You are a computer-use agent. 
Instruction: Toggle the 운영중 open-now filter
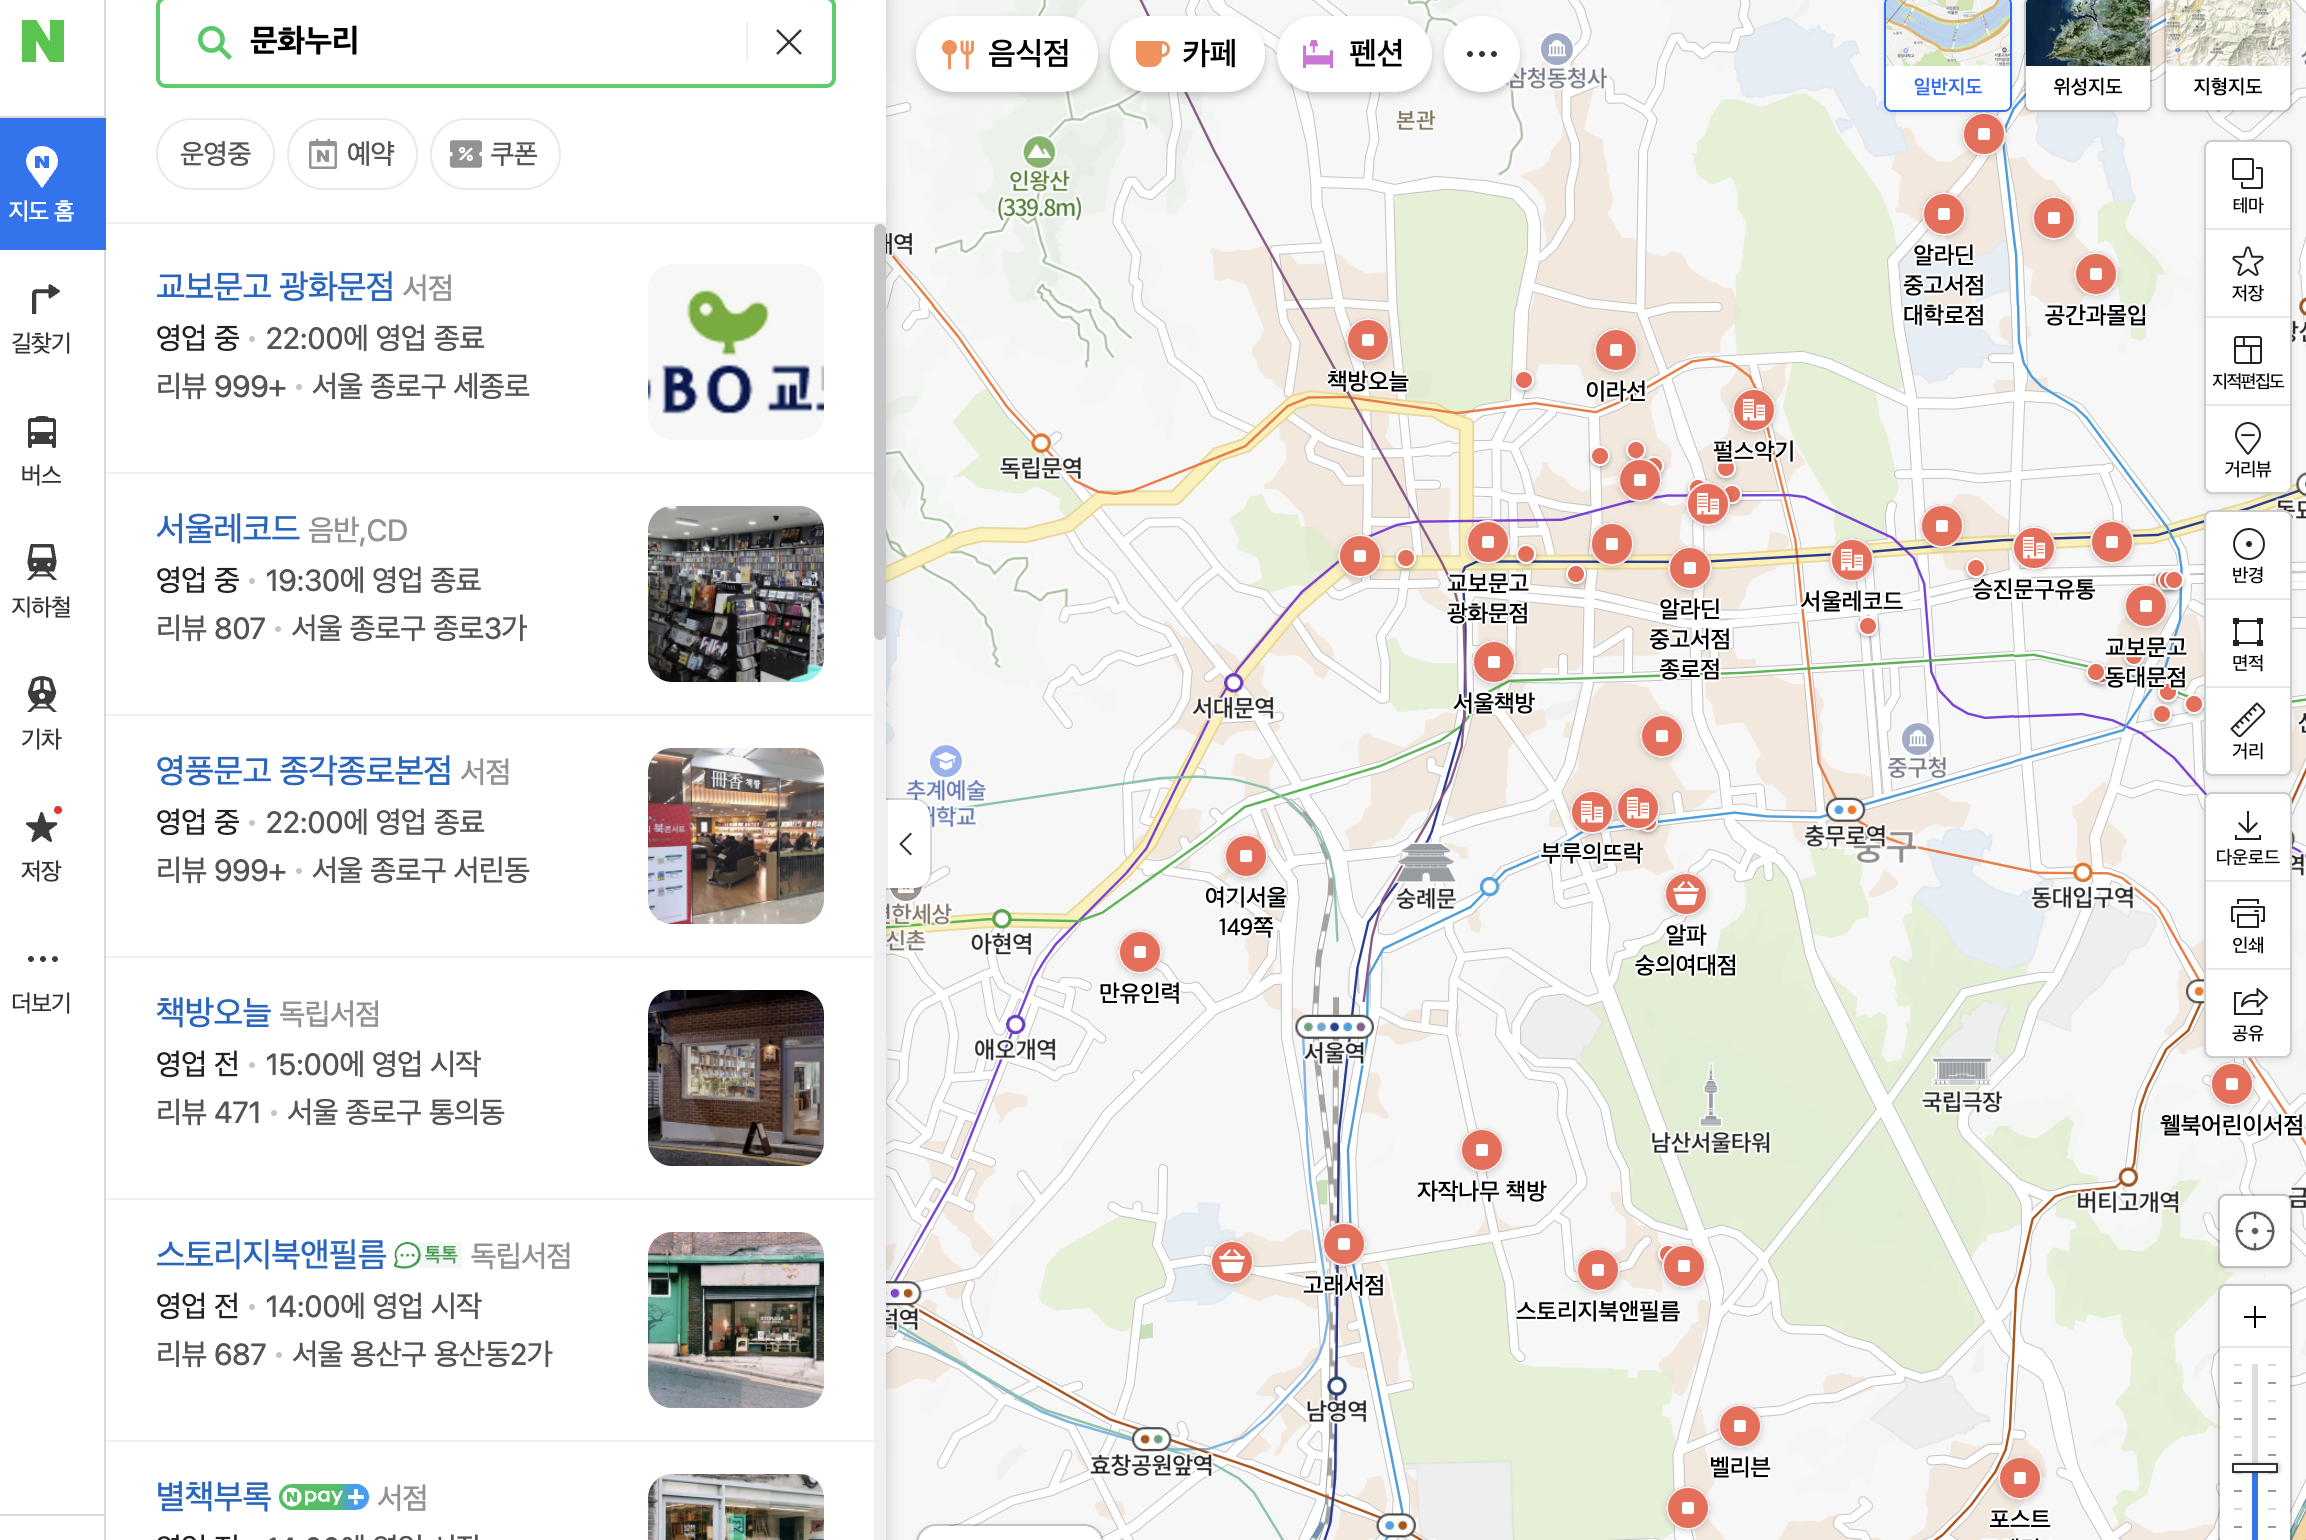click(x=215, y=154)
